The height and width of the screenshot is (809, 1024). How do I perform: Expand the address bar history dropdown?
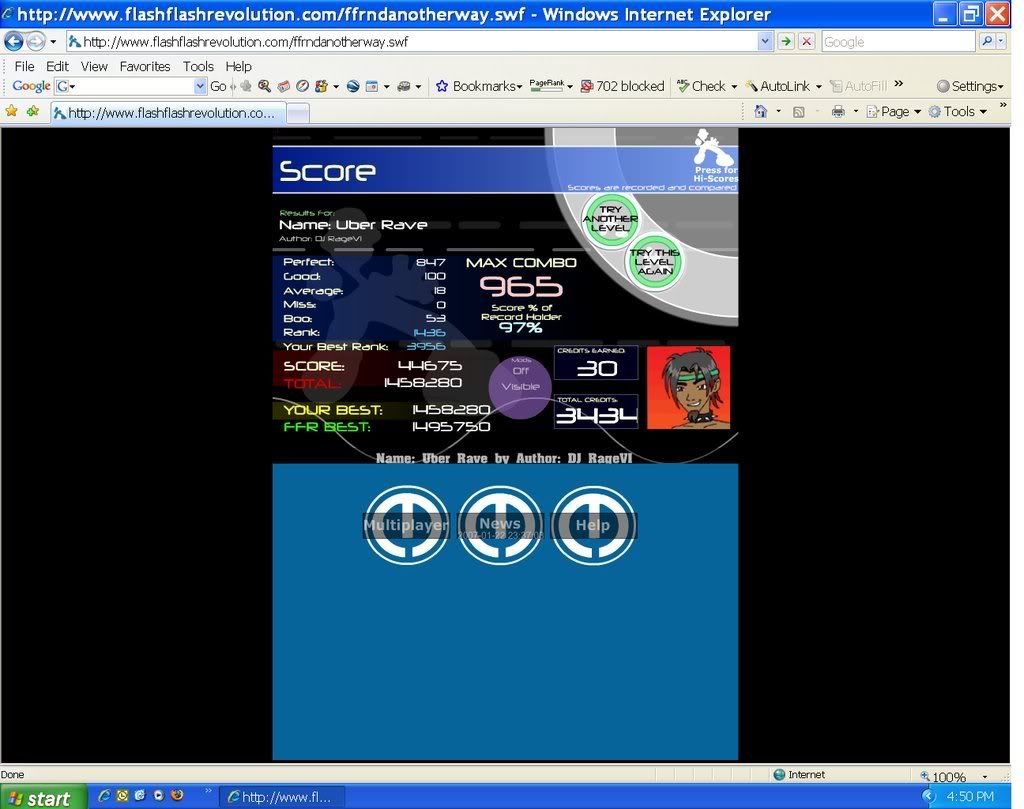765,42
